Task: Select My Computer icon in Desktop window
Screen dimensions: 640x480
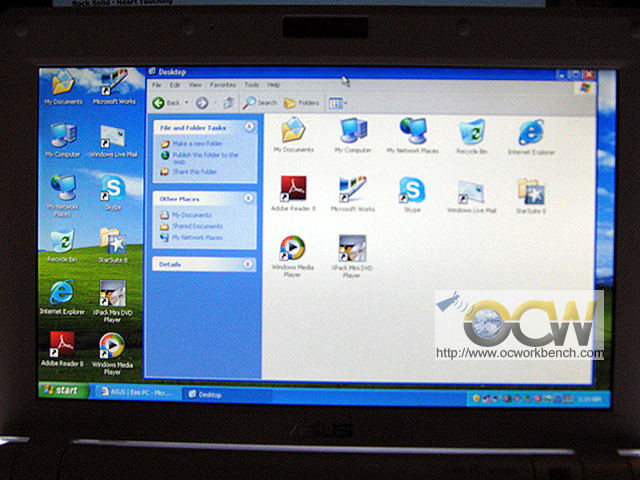Action: point(353,135)
